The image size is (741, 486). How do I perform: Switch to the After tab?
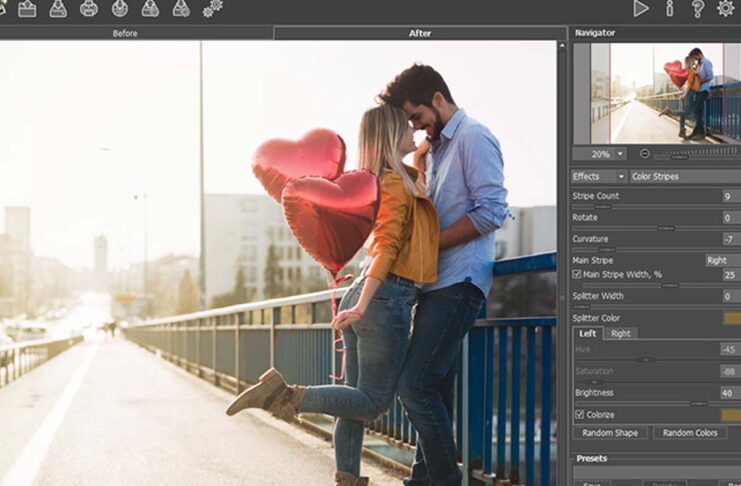click(420, 33)
